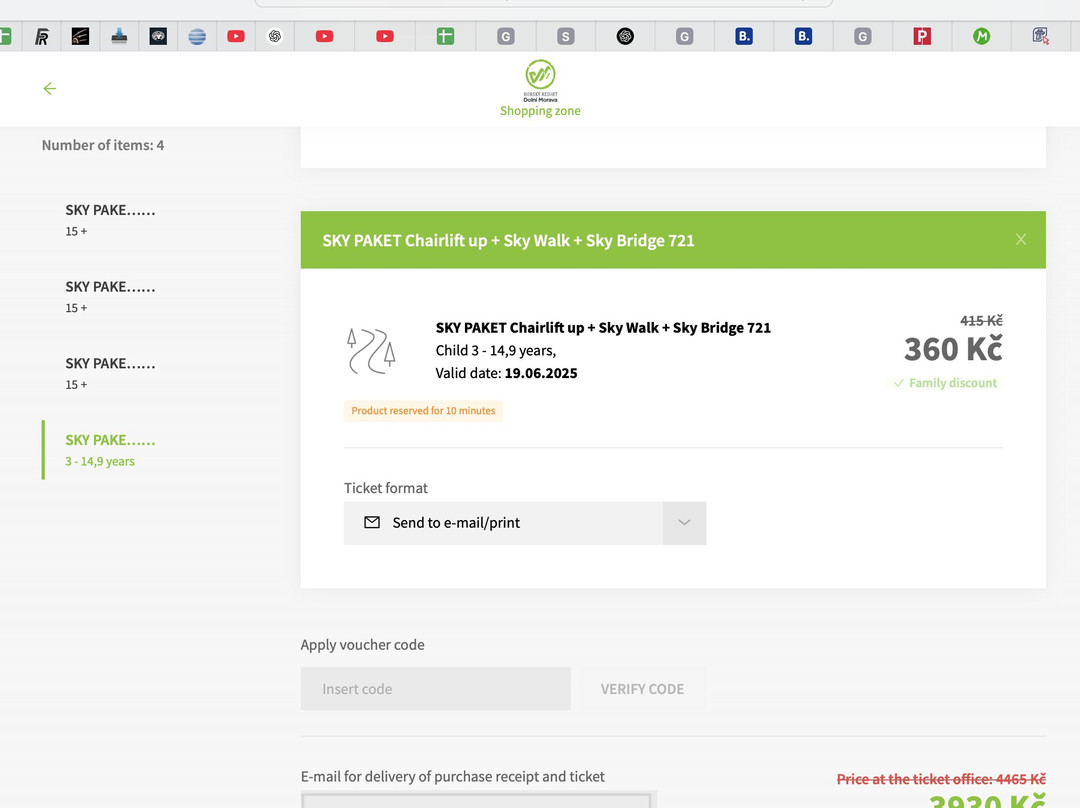Screen dimensions: 1080x808
Task: Click the Product reserved for 10 minutes badge
Action: pos(423,411)
